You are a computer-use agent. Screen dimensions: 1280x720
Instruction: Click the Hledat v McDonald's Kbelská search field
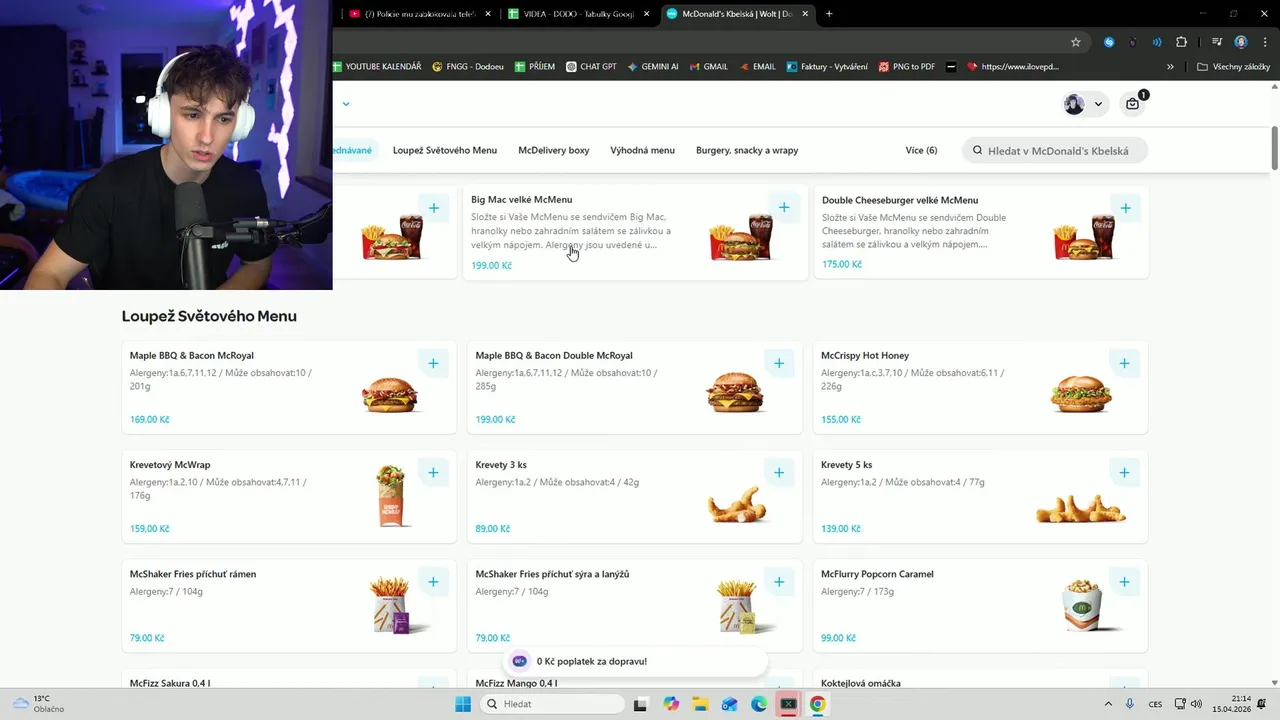pos(1055,150)
